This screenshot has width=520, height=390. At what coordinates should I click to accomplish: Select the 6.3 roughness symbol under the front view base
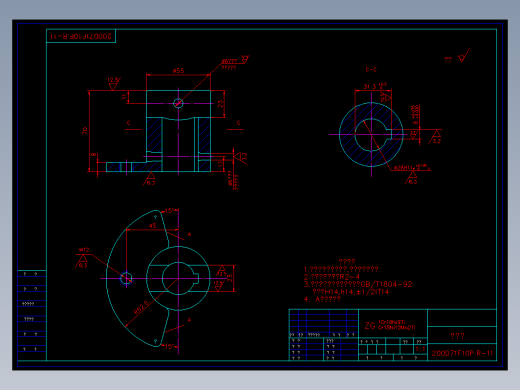(x=150, y=179)
